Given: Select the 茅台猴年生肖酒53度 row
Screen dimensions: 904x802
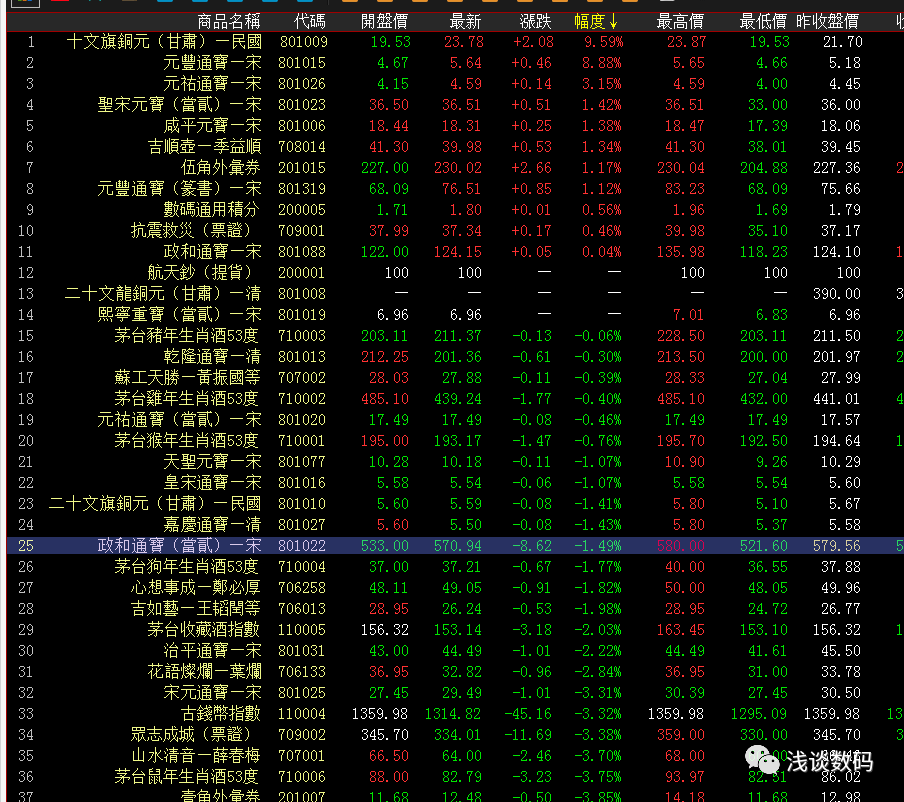Looking at the screenshot, I should point(455,441).
